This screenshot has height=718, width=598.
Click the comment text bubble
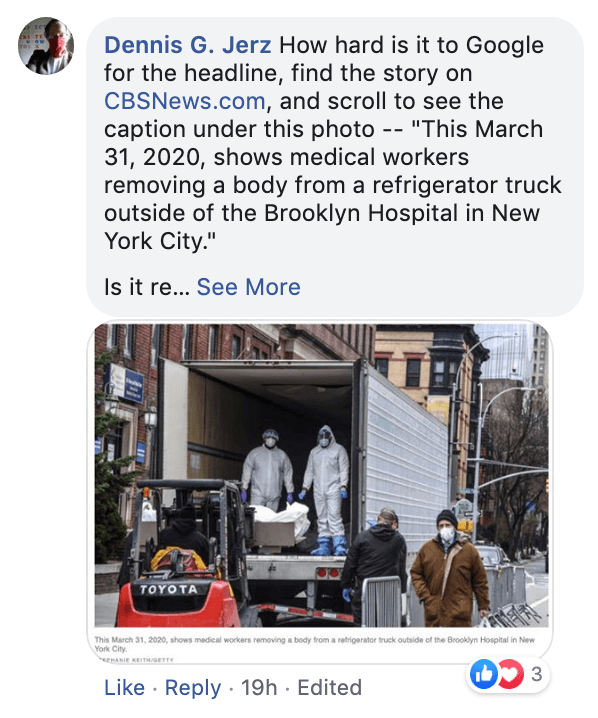pyautogui.click(x=335, y=167)
